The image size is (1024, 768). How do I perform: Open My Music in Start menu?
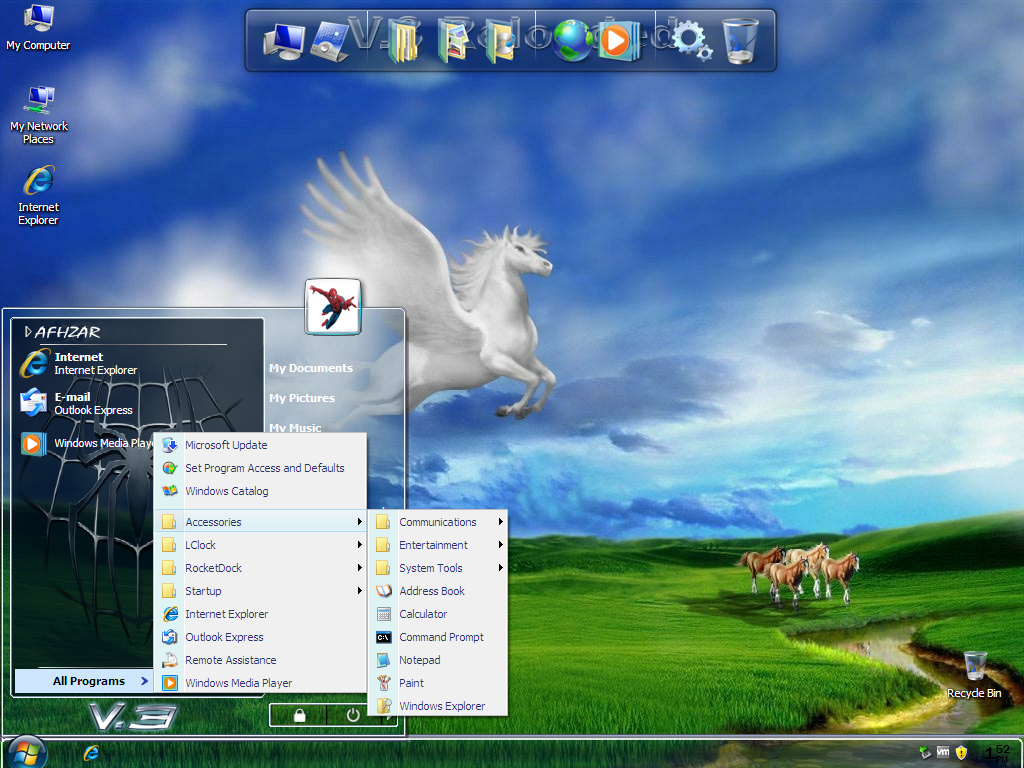point(295,428)
